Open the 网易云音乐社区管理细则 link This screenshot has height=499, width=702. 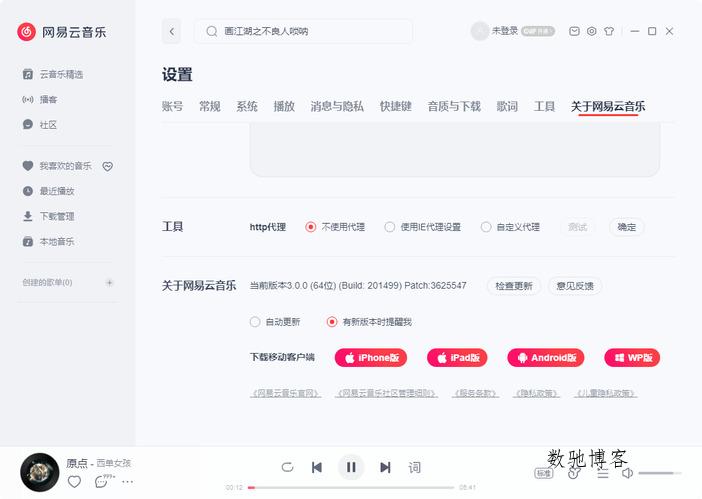point(386,393)
